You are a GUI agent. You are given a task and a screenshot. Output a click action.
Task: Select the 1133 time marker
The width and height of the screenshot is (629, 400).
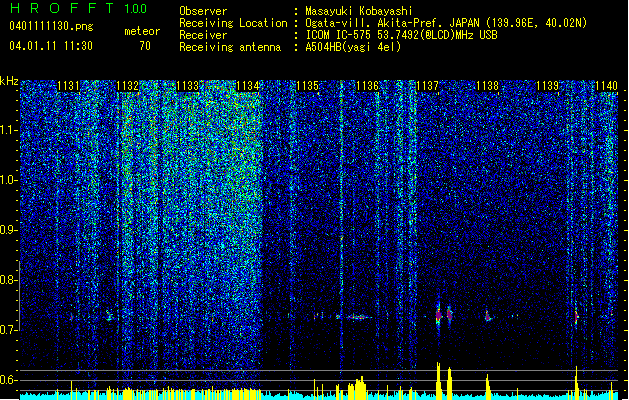coord(187,86)
